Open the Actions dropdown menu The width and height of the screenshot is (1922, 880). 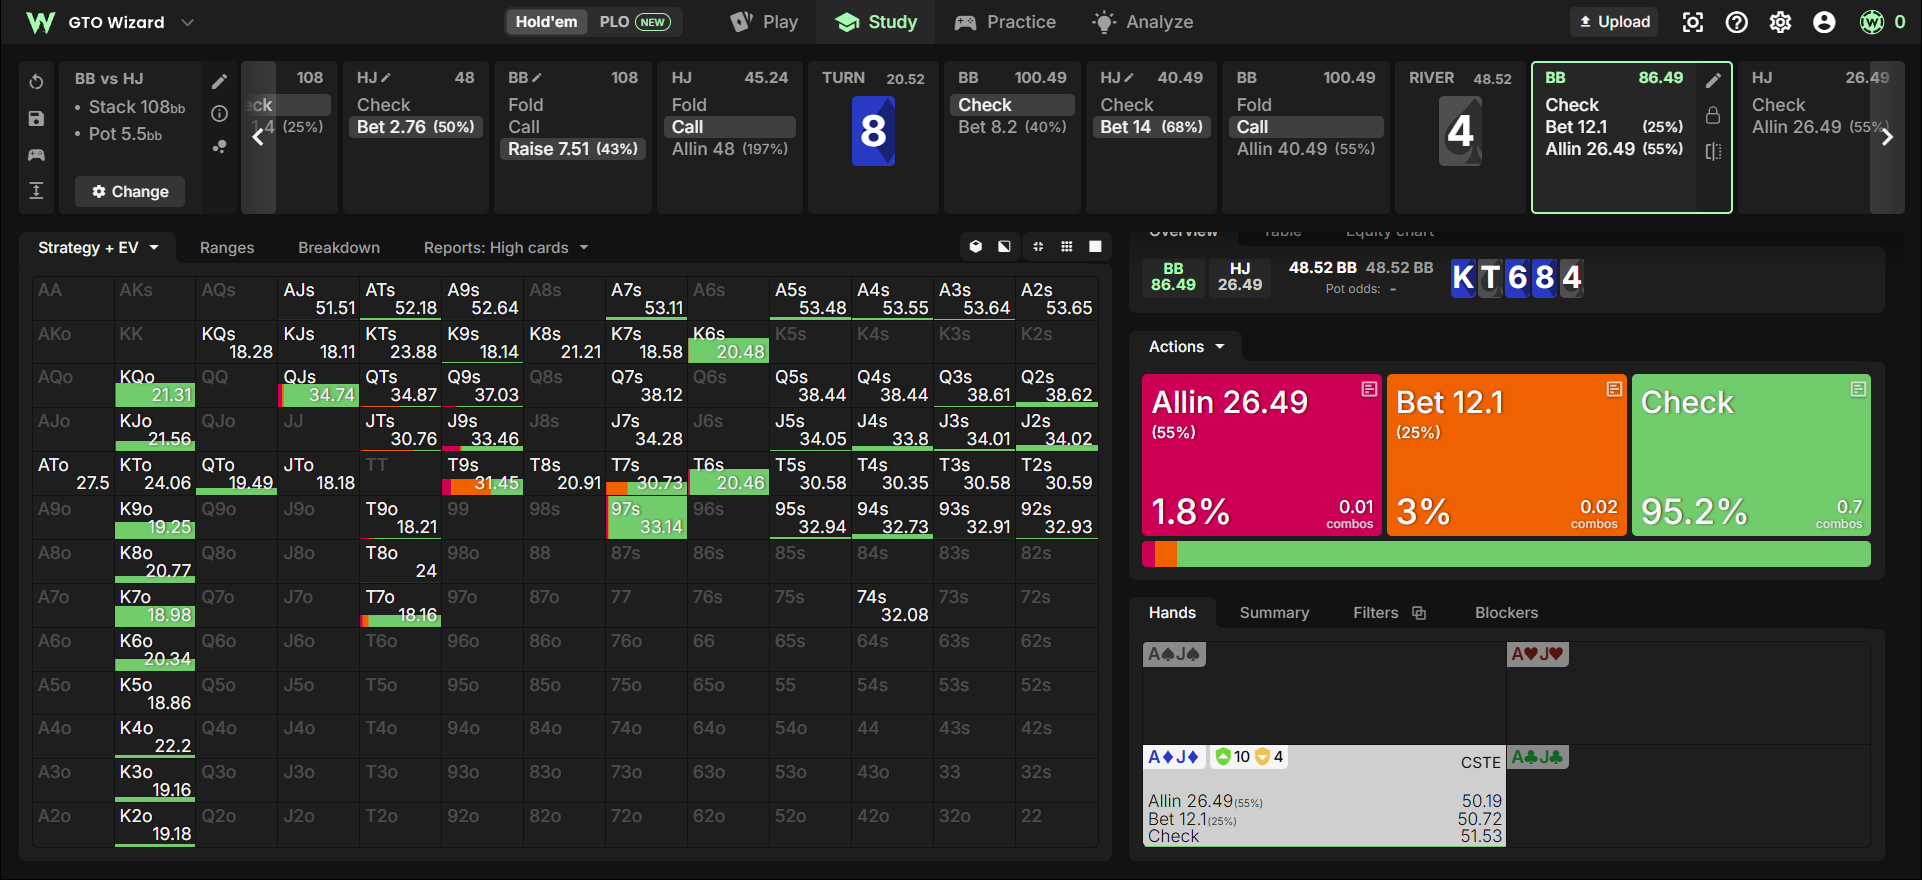point(1186,347)
